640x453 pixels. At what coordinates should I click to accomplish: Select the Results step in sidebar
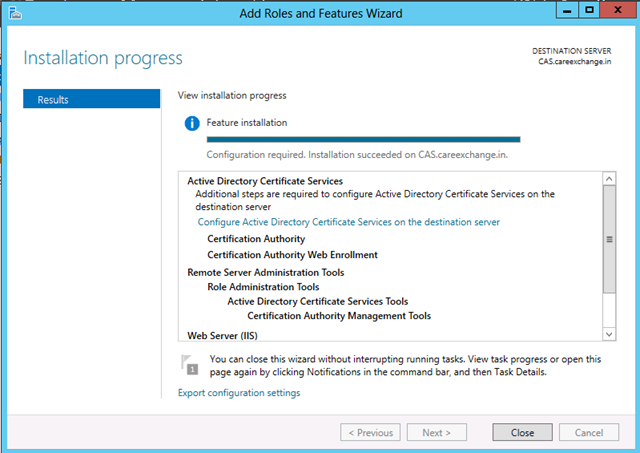91,99
